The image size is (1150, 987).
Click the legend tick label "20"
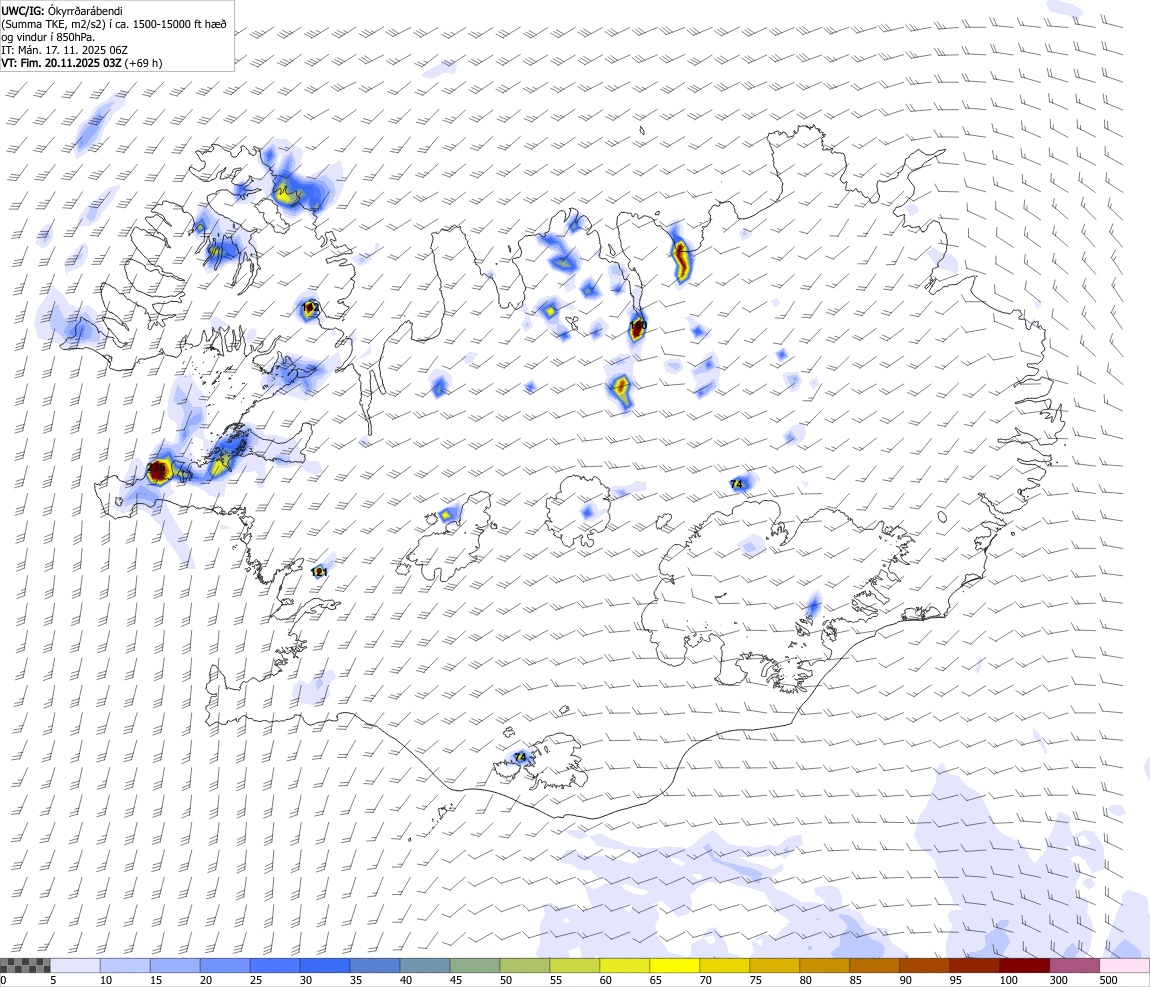click(206, 980)
